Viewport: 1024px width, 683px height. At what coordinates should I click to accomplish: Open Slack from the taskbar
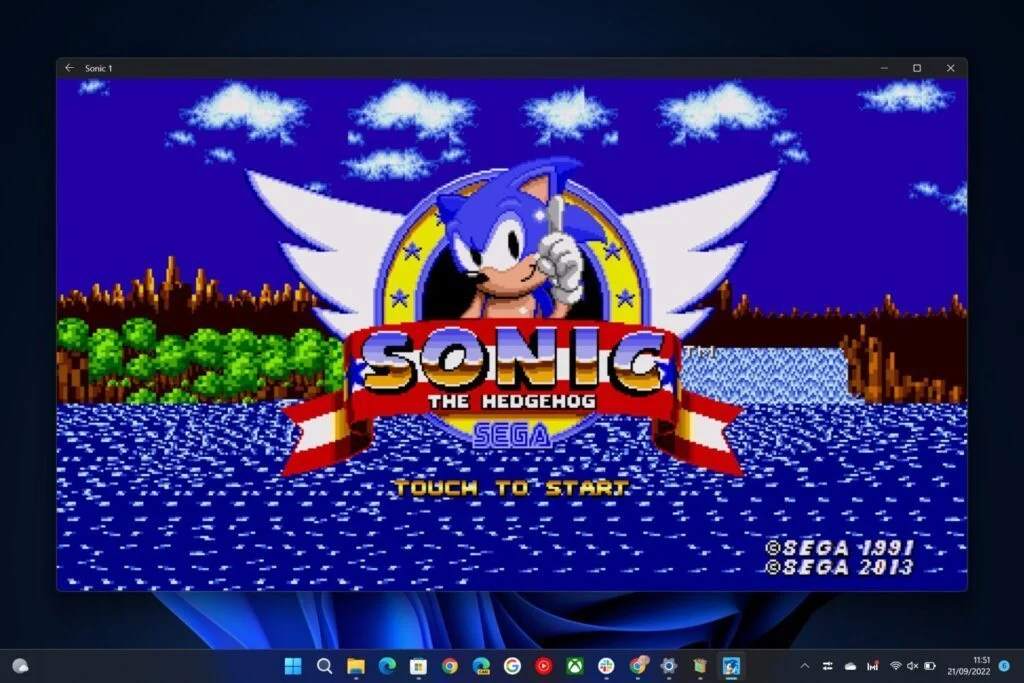(606, 666)
